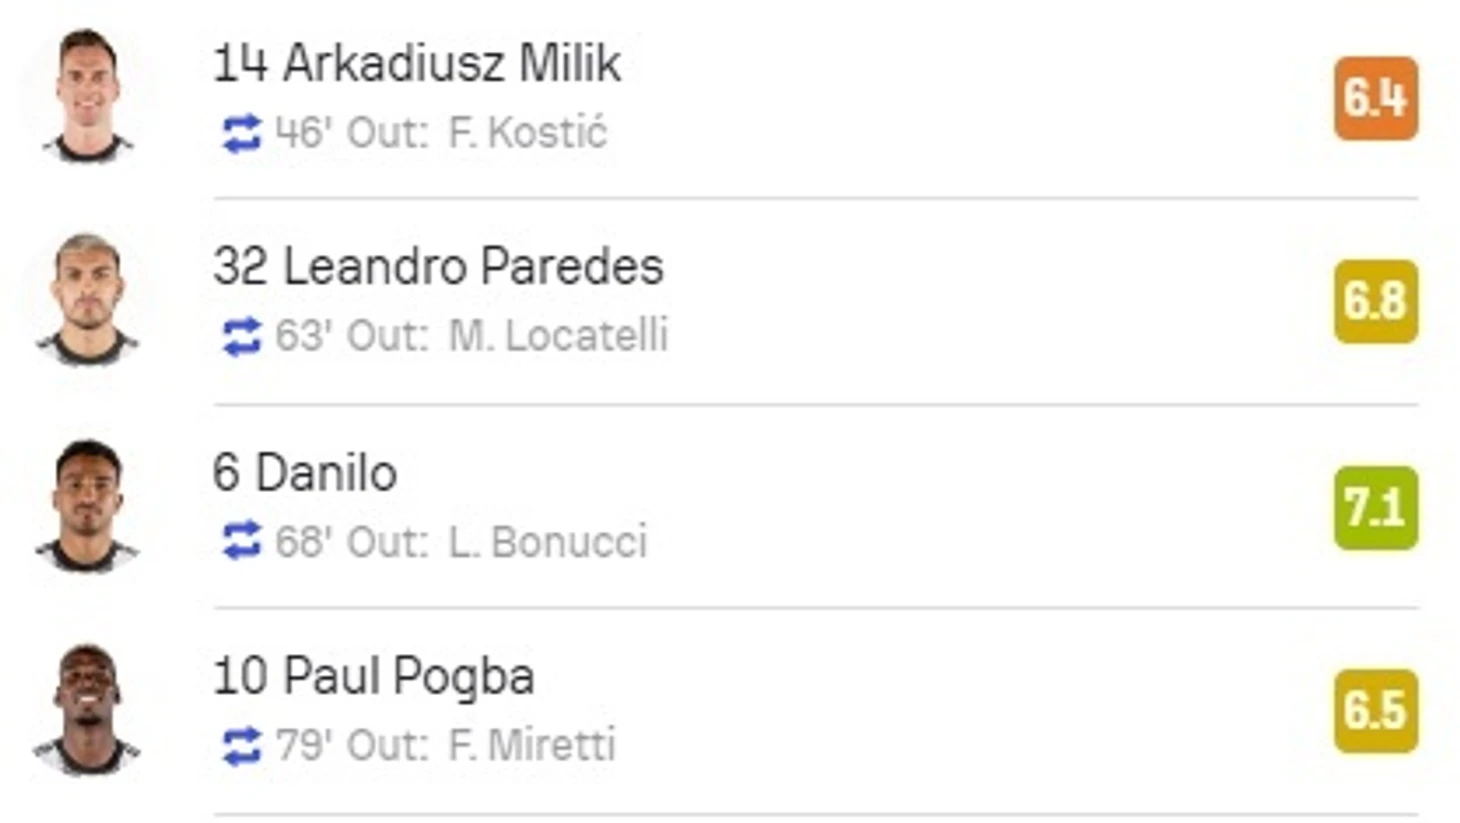The width and height of the screenshot is (1460, 823).
Task: Click the M. Locatelli substituted-out text
Action: pos(558,336)
